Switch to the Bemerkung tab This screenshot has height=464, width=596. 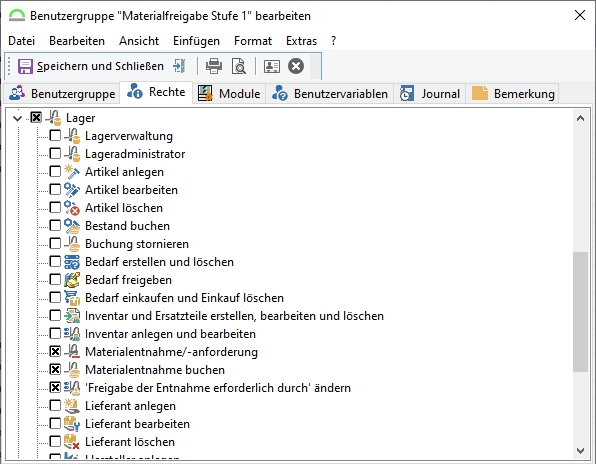click(x=513, y=93)
